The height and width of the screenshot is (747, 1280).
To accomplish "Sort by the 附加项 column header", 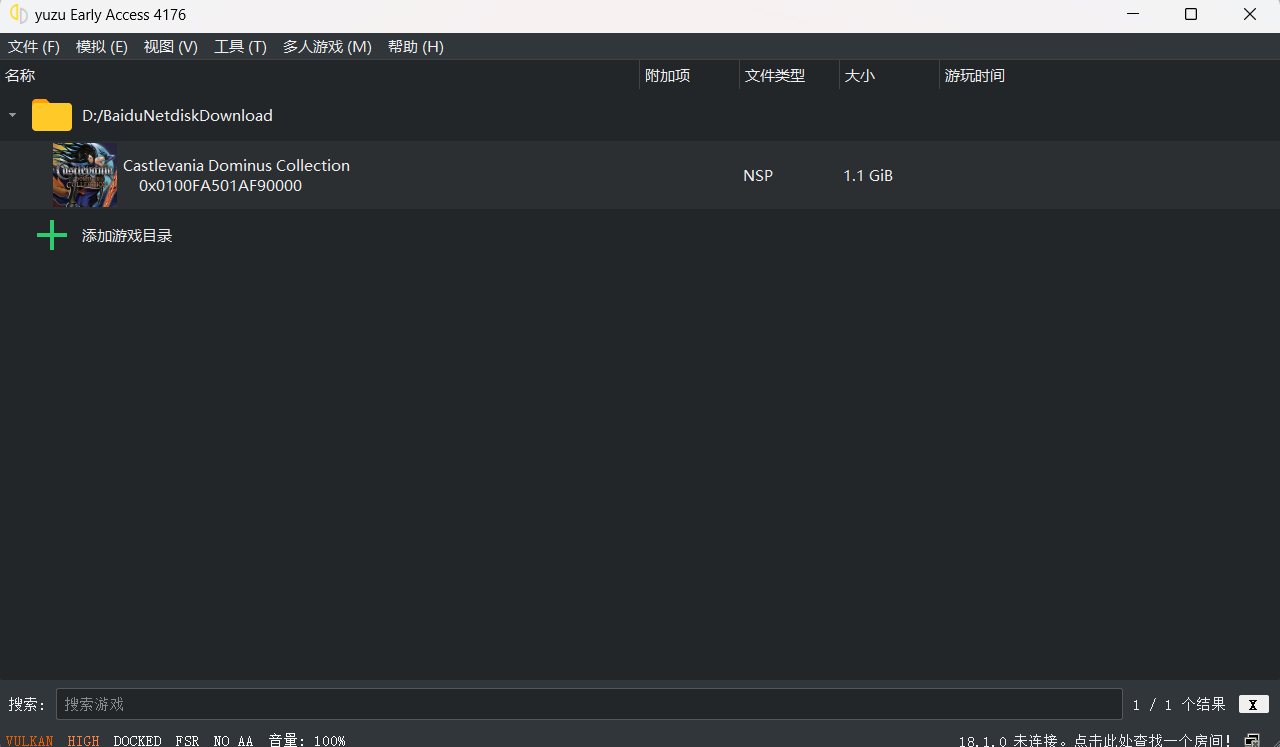I will (689, 76).
